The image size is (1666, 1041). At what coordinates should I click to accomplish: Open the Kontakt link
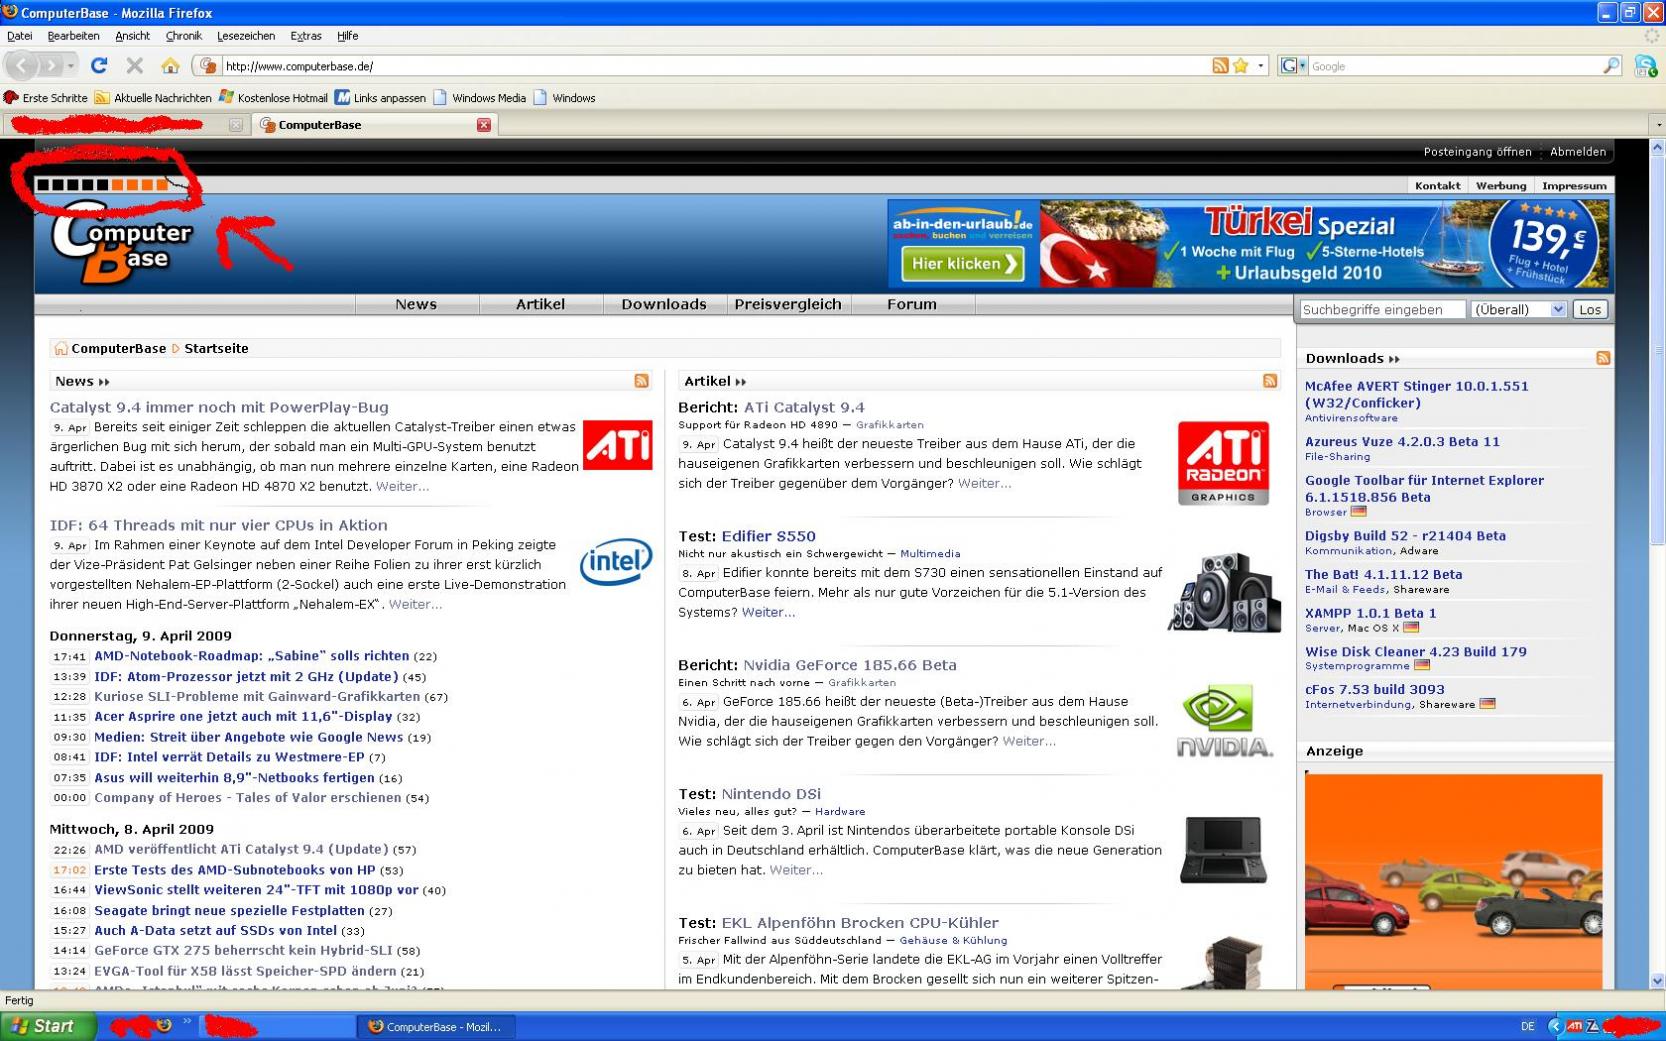click(x=1437, y=186)
